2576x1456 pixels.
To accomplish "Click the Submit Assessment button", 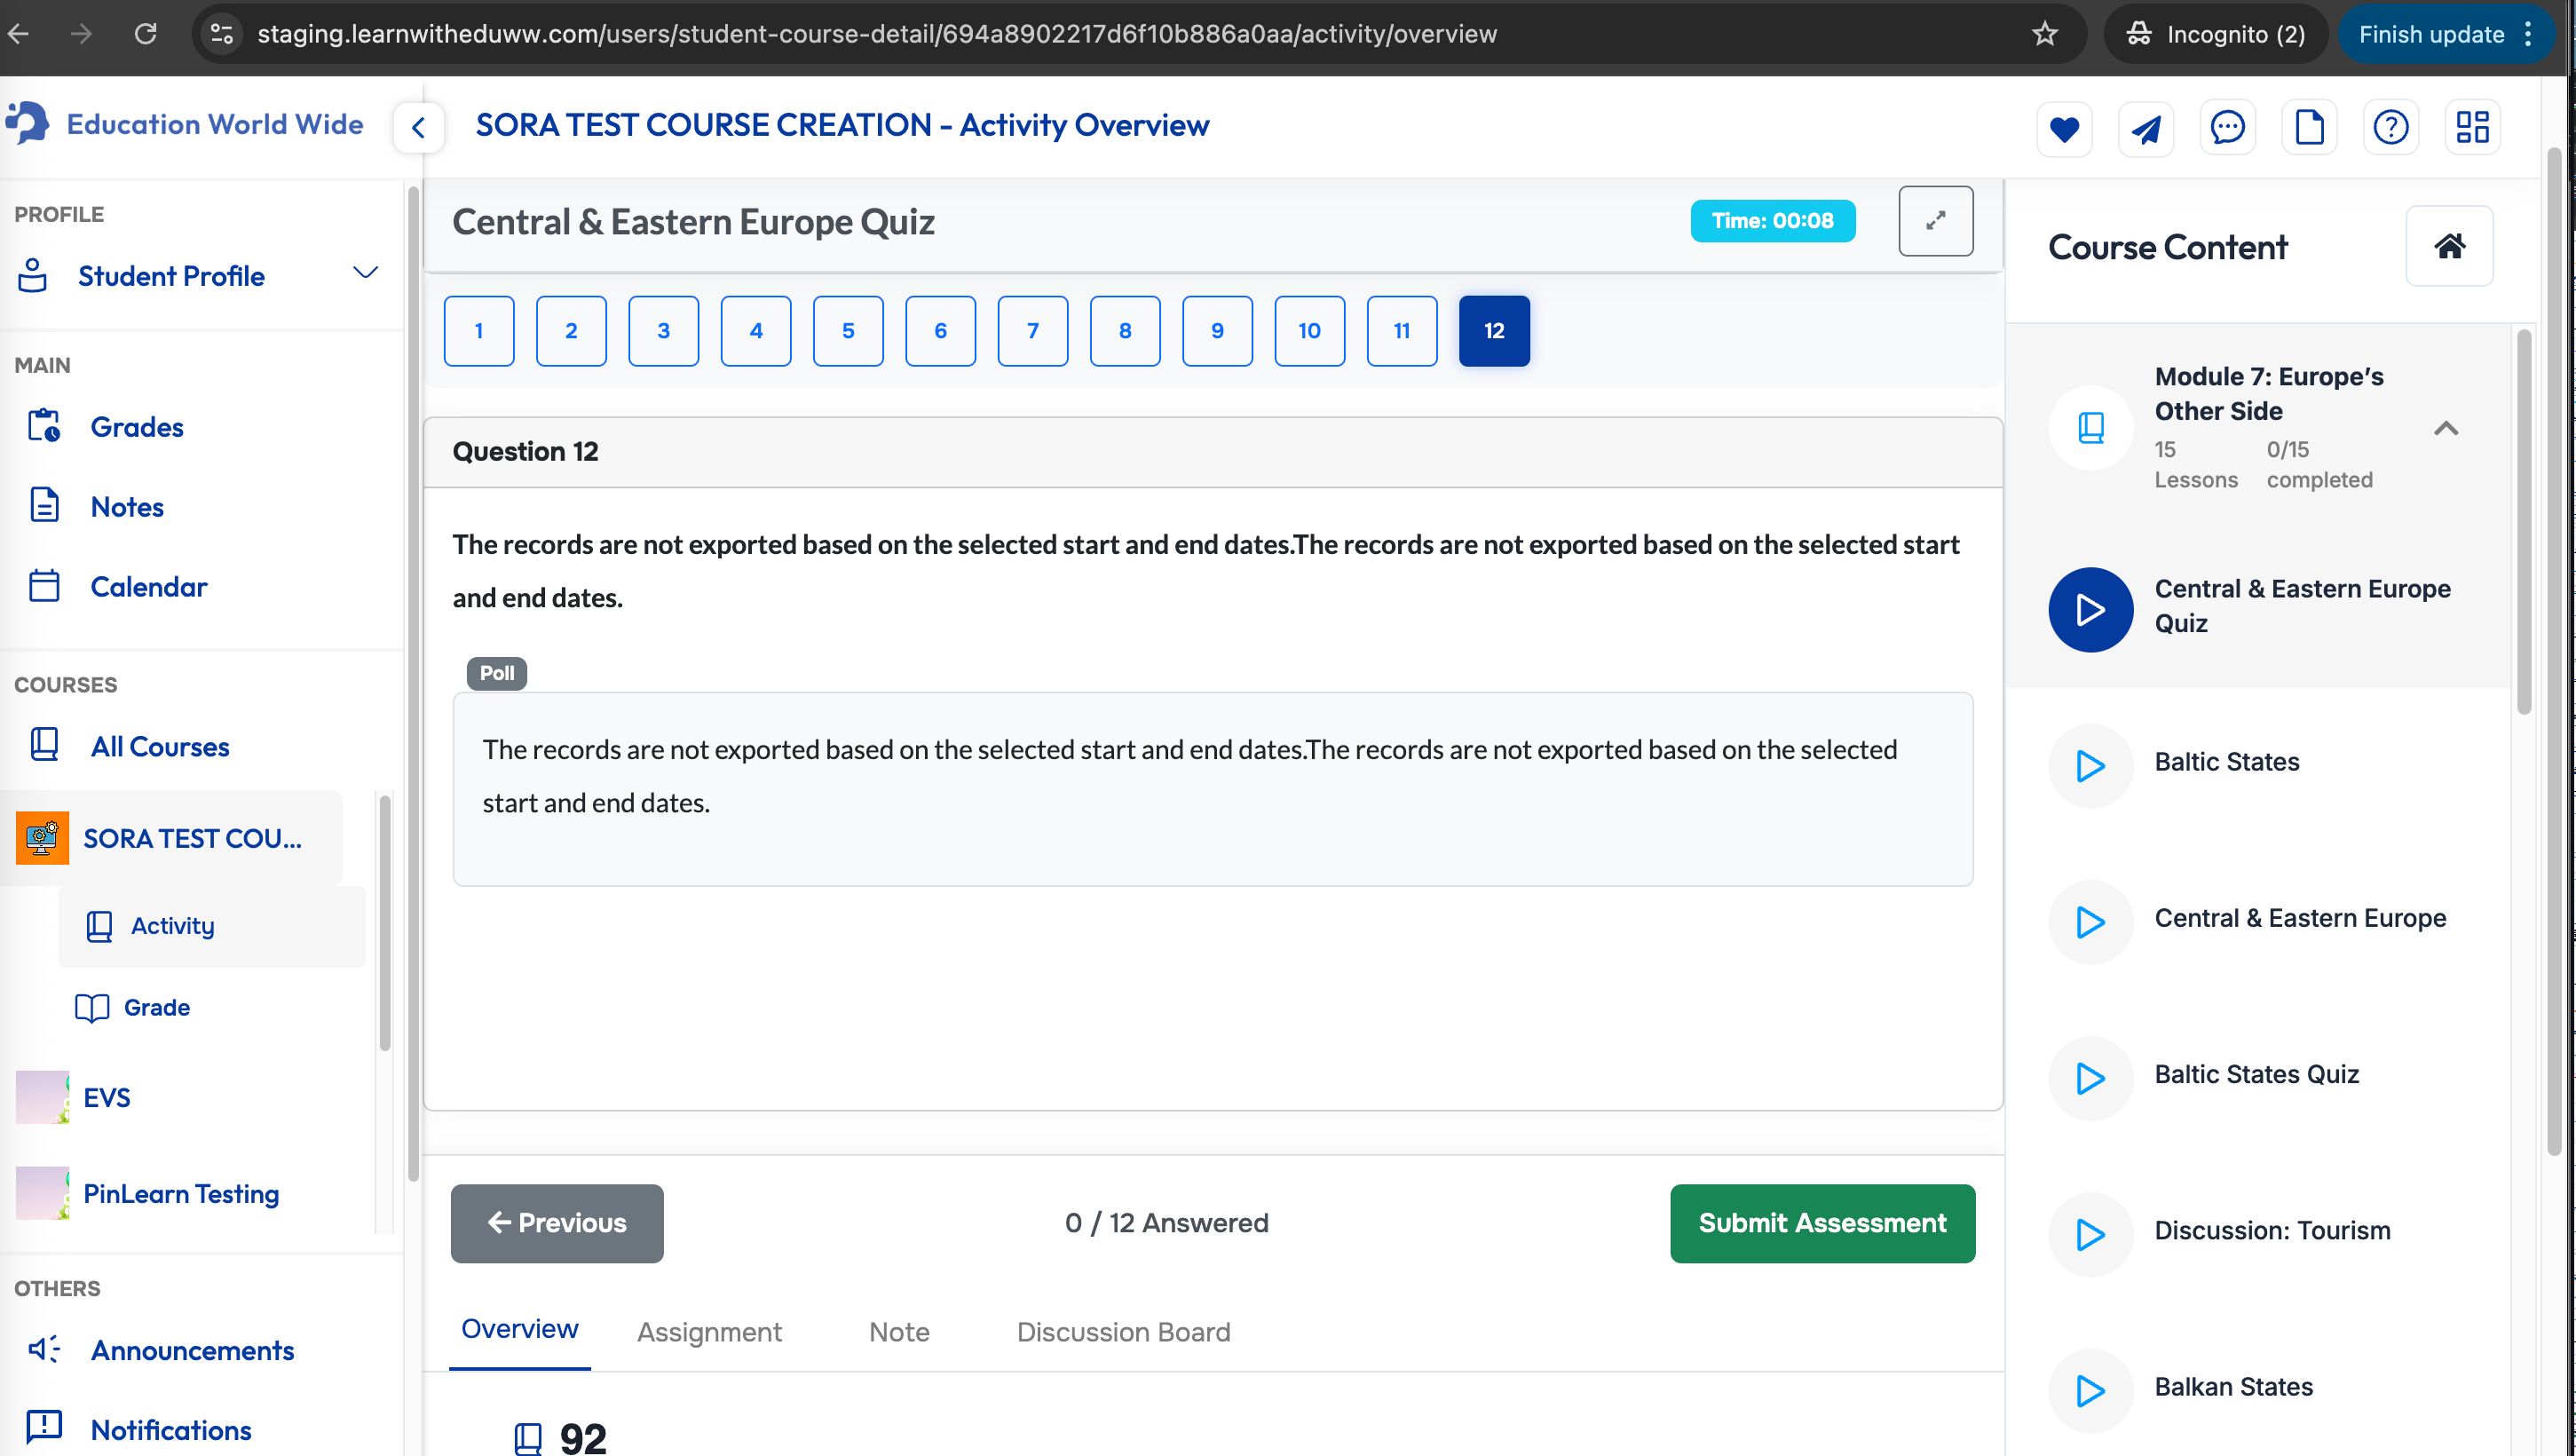I will [1822, 1223].
